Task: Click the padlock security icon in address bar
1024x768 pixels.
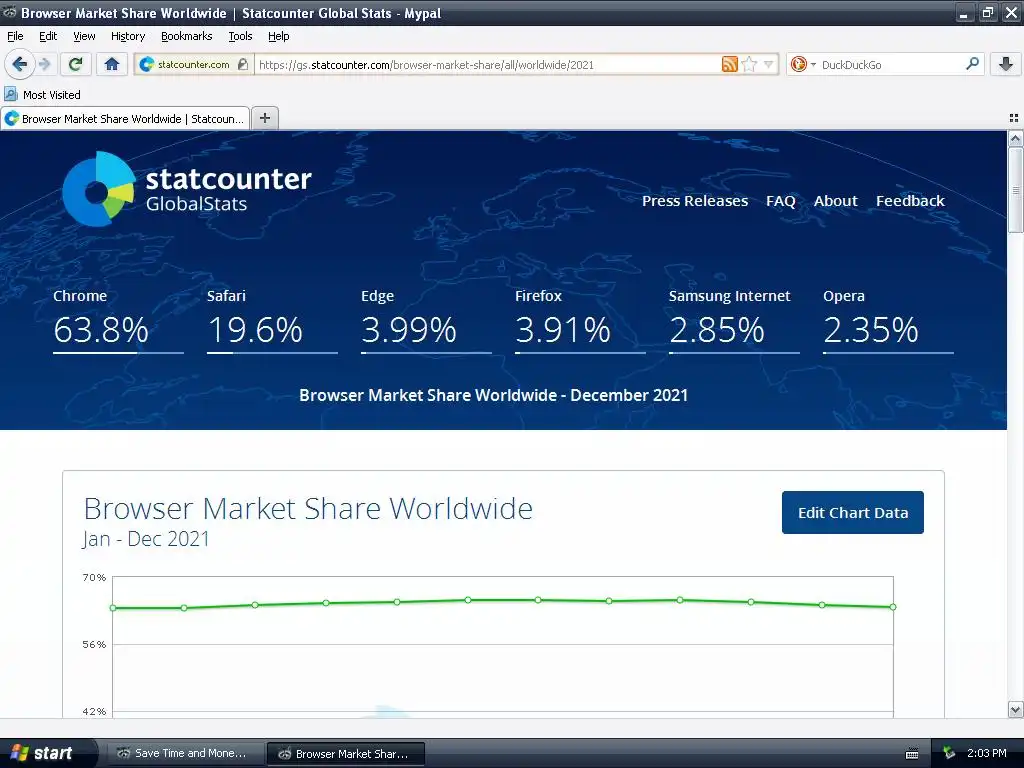Action: coord(243,64)
